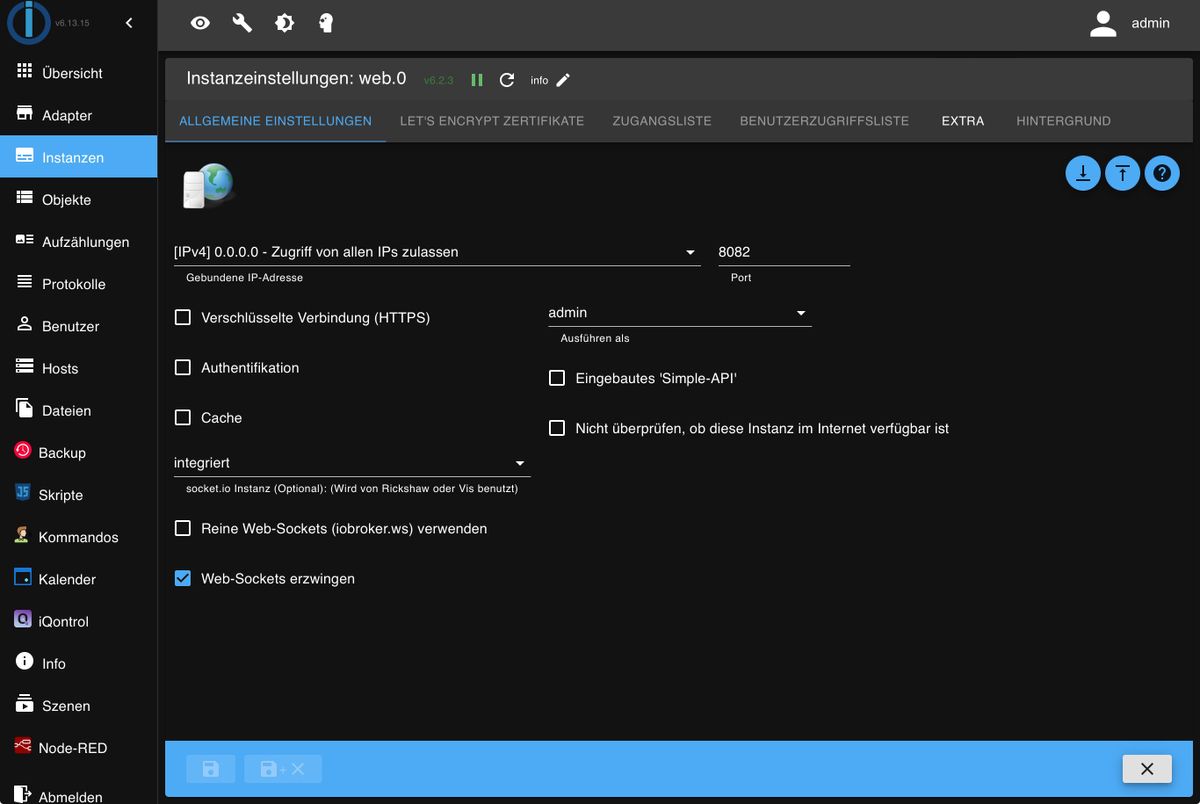Pause the web.0 instance

(x=477, y=80)
